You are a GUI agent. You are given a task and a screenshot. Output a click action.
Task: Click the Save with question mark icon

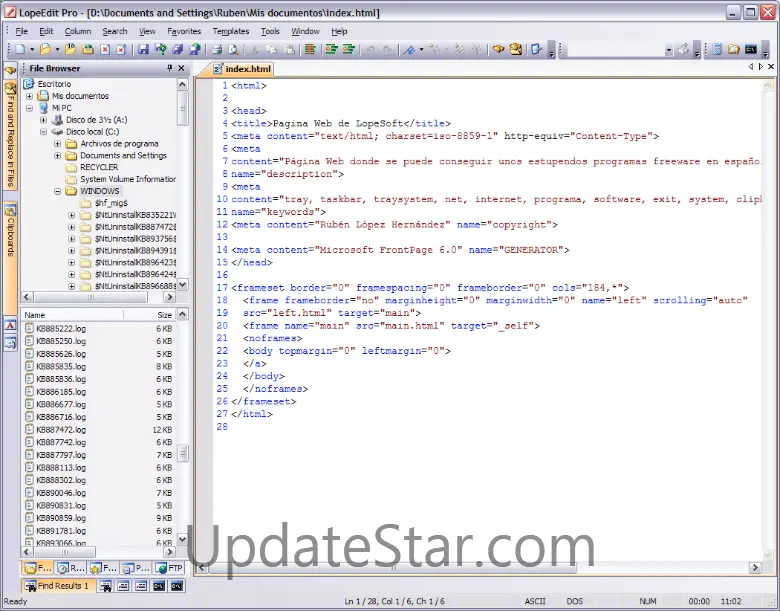pyautogui.click(x=160, y=49)
